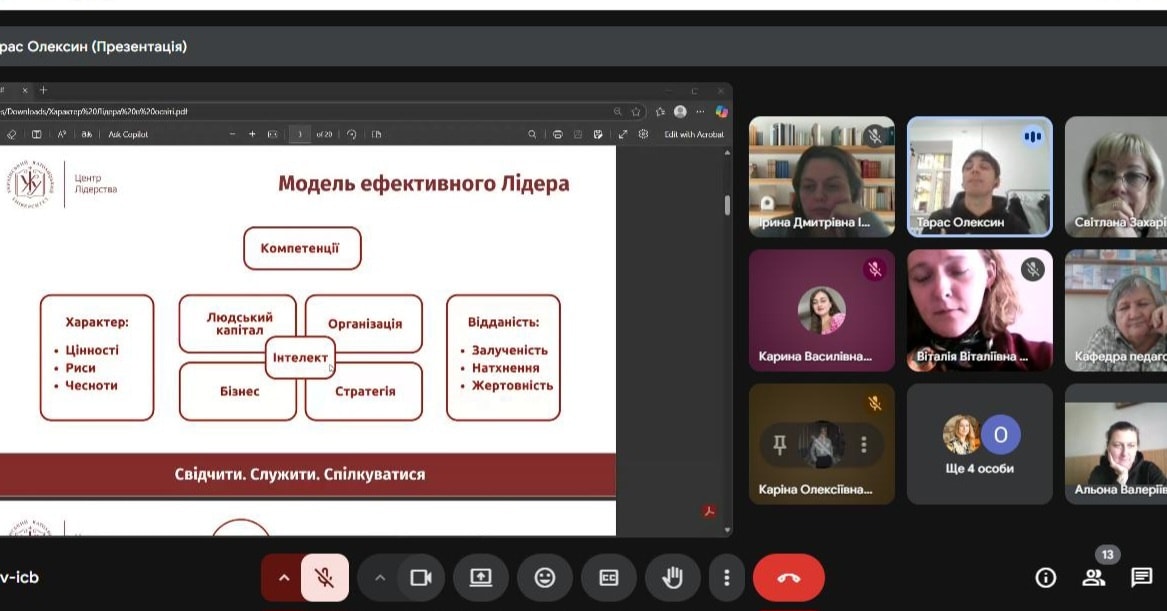
Task: Click the Компетенції box on slide
Action: point(302,249)
